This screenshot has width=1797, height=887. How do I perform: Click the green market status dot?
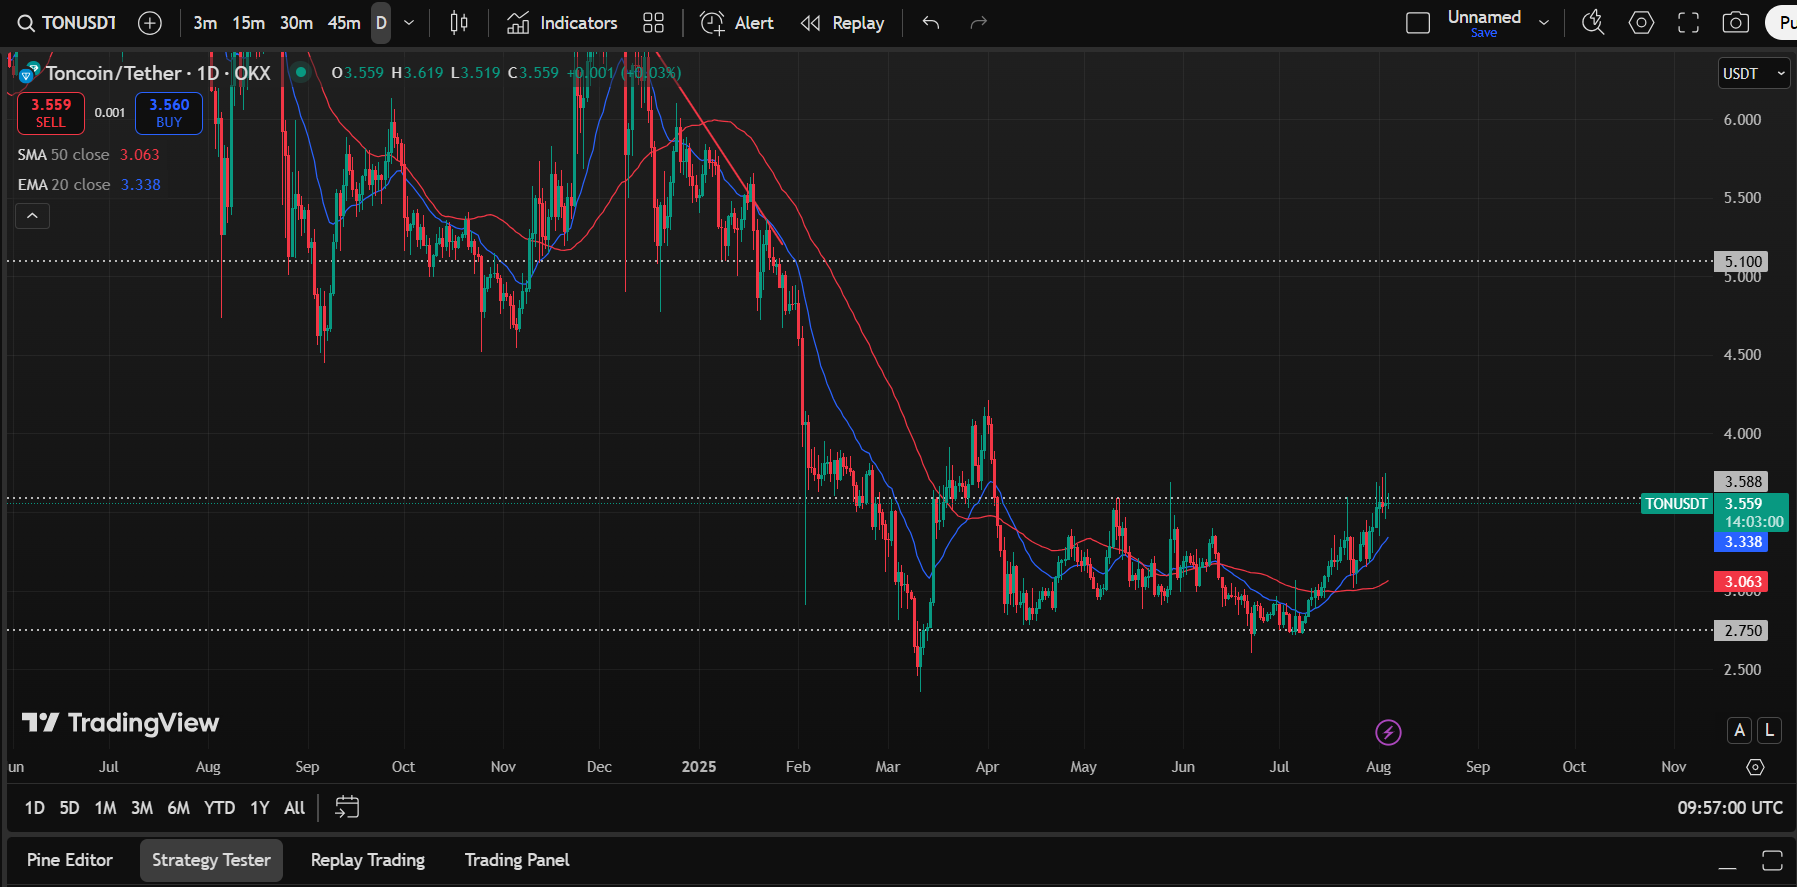coord(301,72)
